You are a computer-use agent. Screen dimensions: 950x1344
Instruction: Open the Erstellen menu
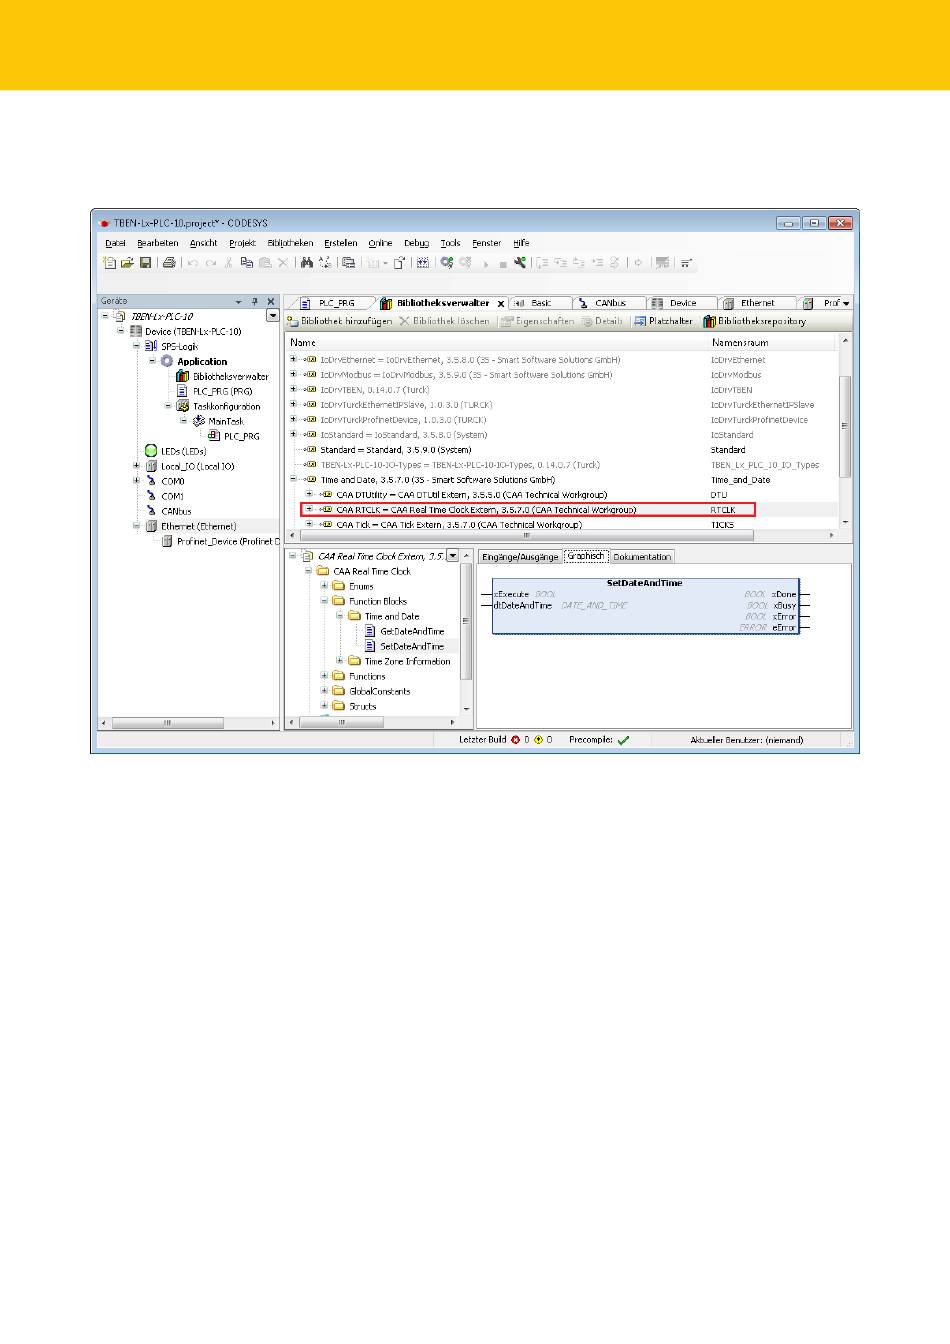pyautogui.click(x=341, y=243)
